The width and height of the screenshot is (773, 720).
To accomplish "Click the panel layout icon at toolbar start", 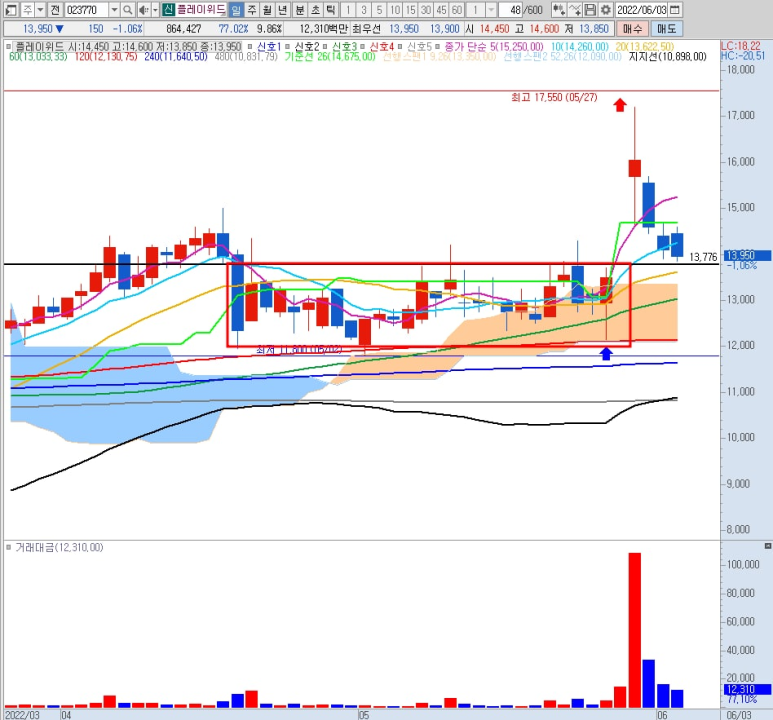I will (x=11, y=9).
